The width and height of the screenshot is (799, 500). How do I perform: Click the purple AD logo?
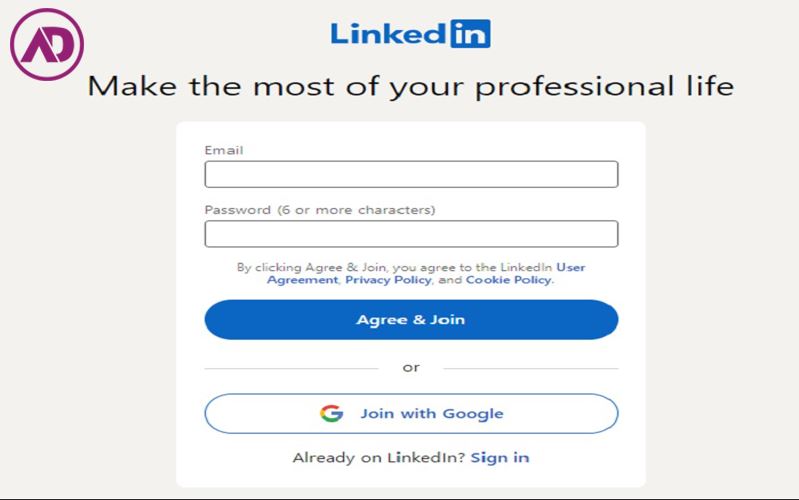[x=46, y=46]
